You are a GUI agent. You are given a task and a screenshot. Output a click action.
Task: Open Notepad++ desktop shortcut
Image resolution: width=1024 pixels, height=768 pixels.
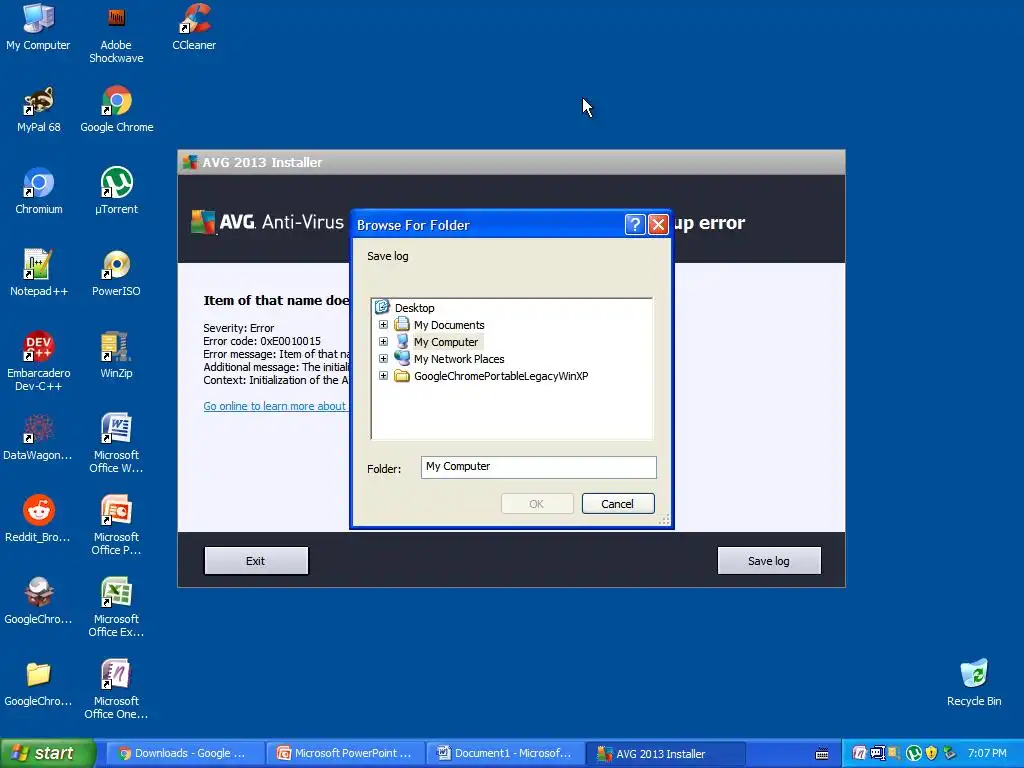tap(39, 274)
